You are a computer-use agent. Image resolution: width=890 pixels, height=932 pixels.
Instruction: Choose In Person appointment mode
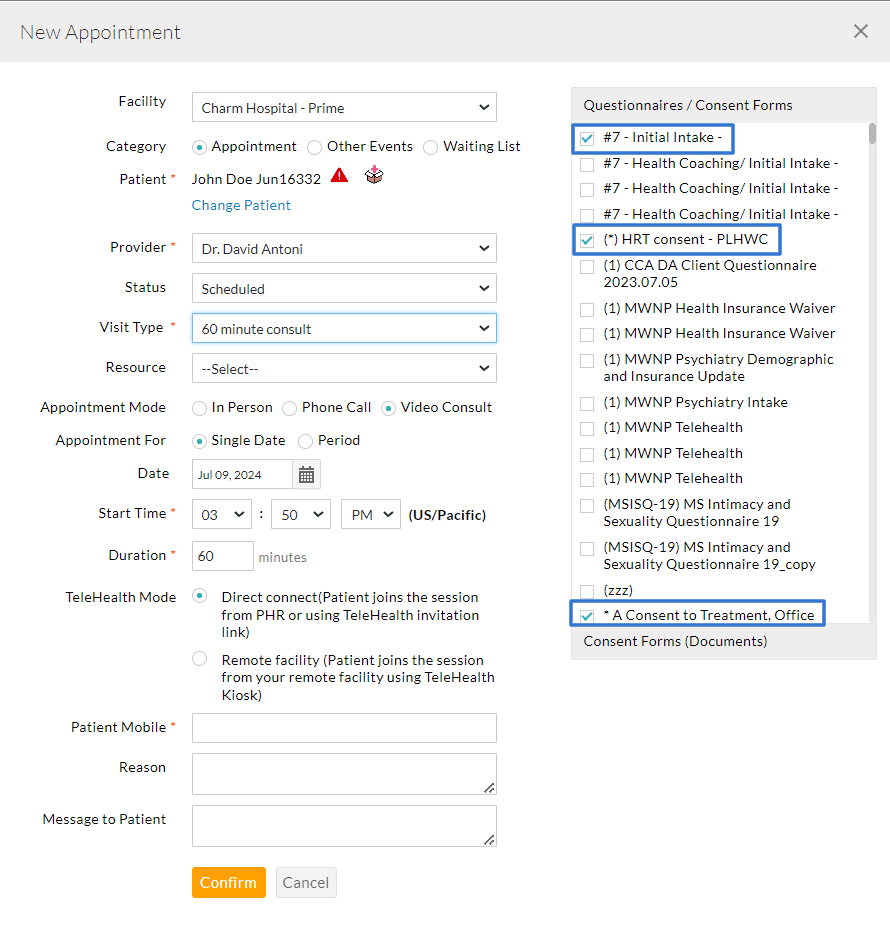coord(200,408)
